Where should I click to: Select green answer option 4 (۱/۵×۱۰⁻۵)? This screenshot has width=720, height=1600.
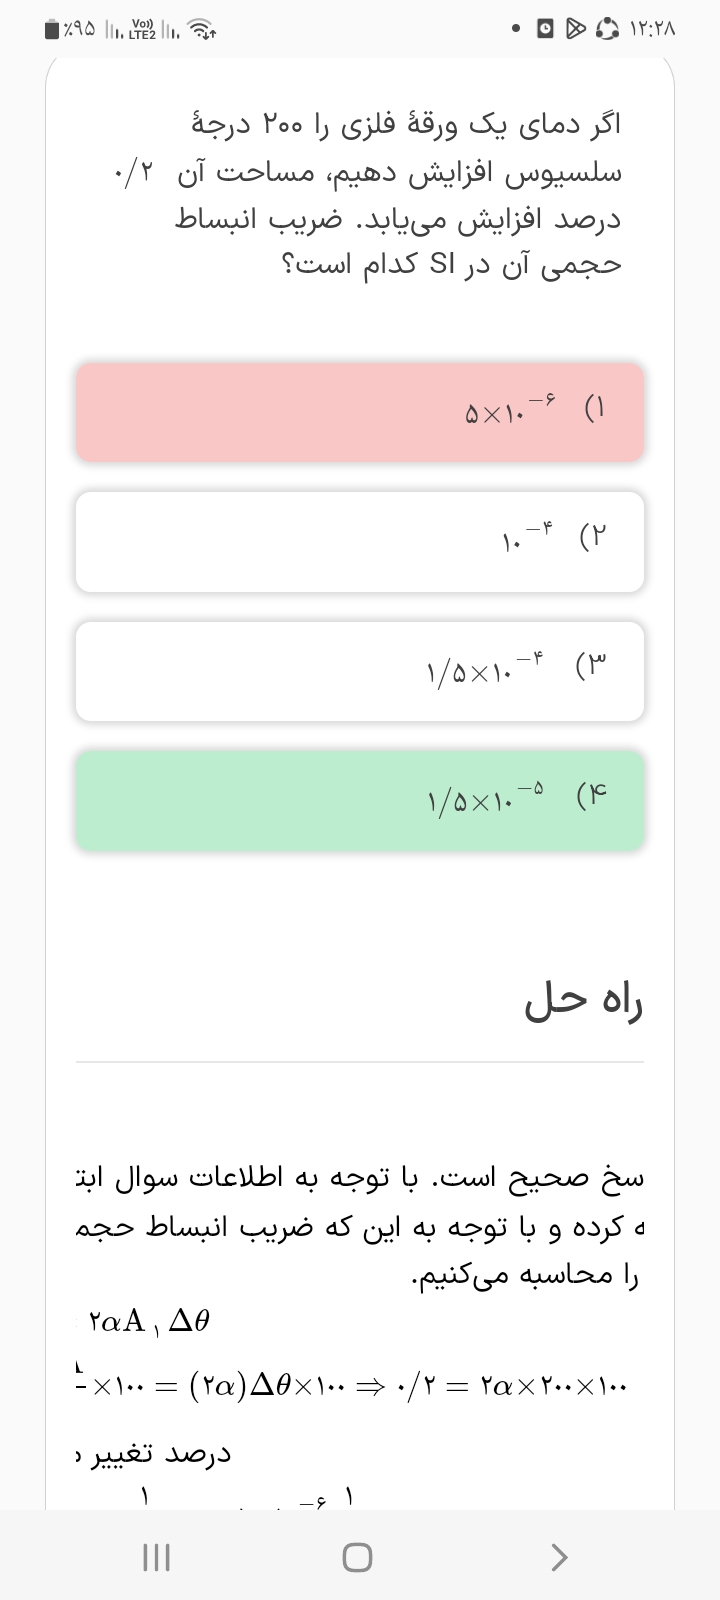(x=360, y=801)
